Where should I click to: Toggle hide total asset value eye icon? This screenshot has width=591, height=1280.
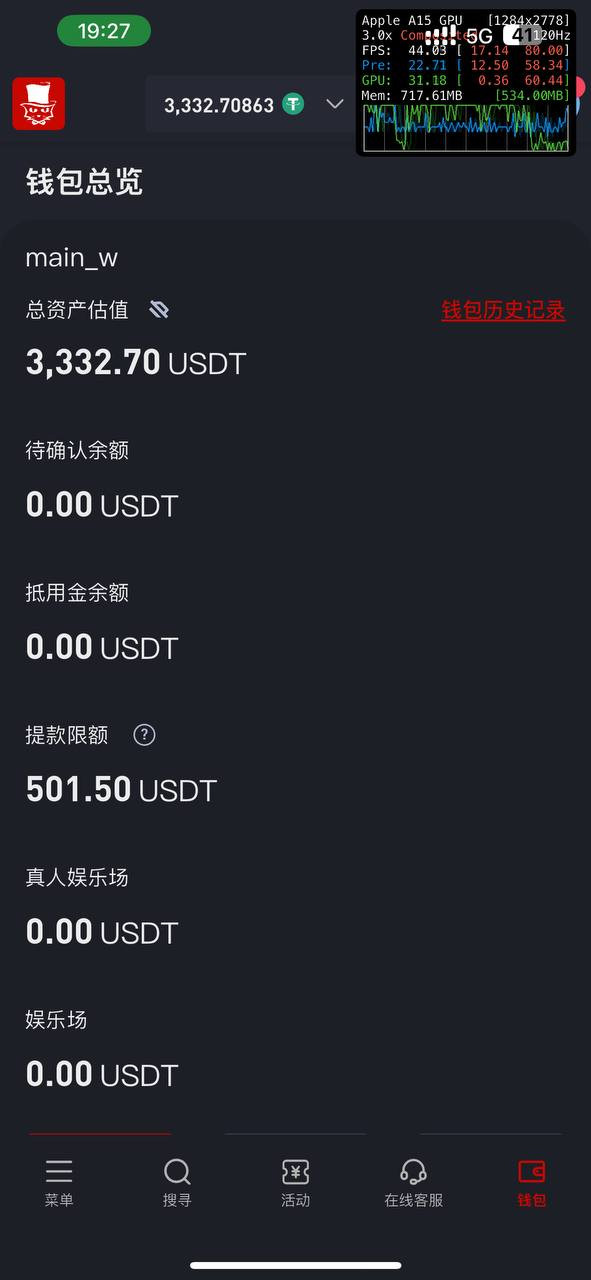pos(159,310)
